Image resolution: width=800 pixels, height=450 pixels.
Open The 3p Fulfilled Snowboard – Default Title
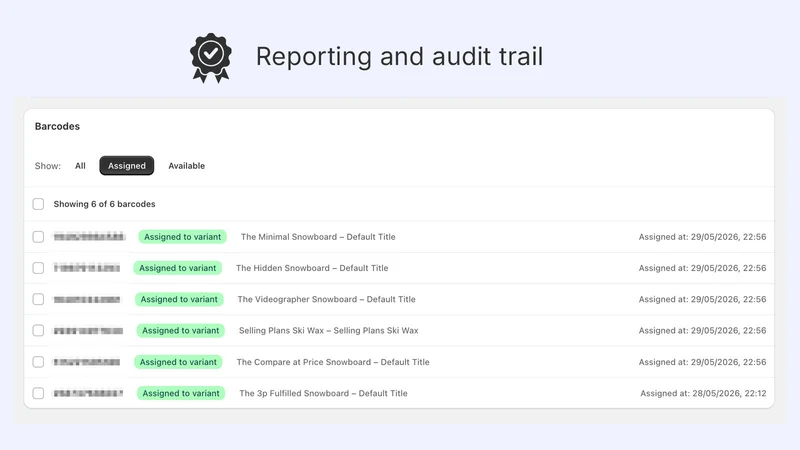[323, 393]
